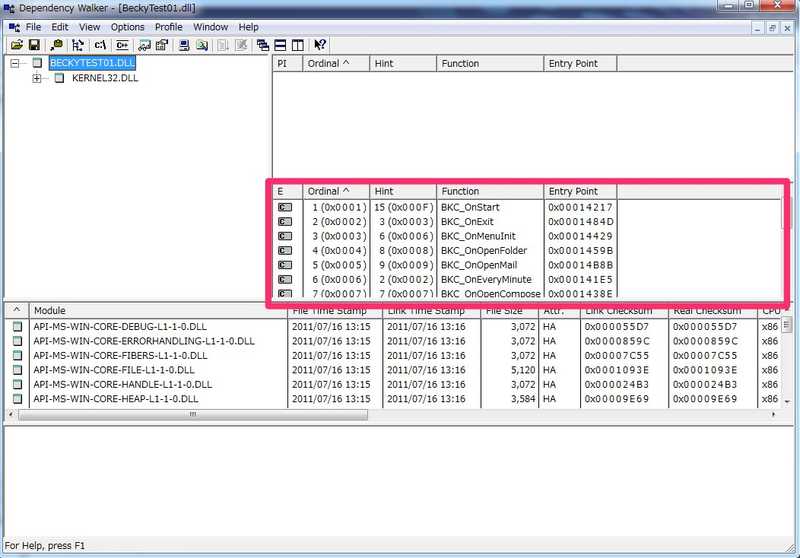This screenshot has width=800, height=558.
Task: Click the Tile Horizontally toolbar icon
Action: click(x=280, y=45)
